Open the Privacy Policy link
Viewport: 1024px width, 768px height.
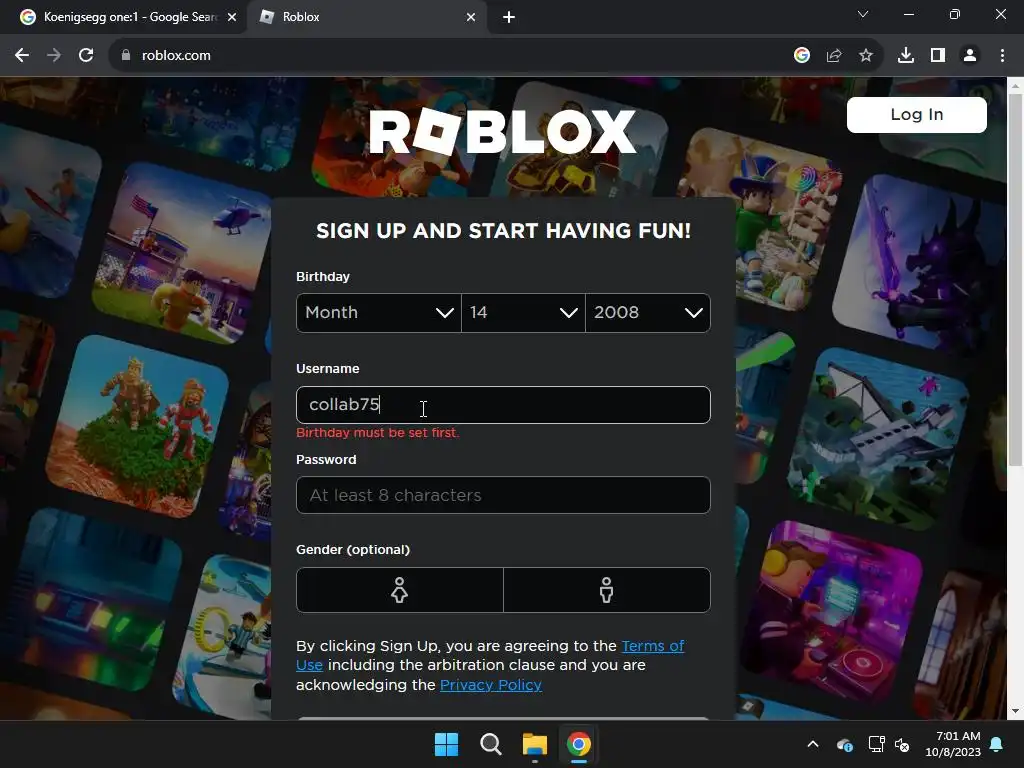tap(490, 685)
